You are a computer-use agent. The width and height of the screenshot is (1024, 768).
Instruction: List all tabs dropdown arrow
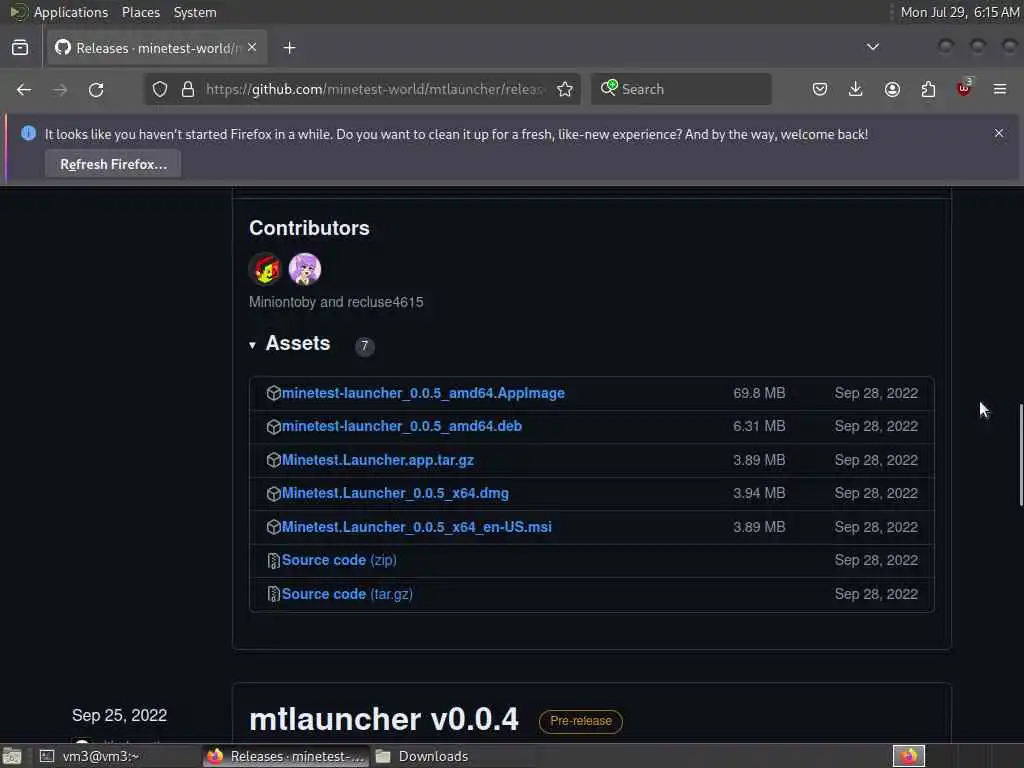click(872, 47)
